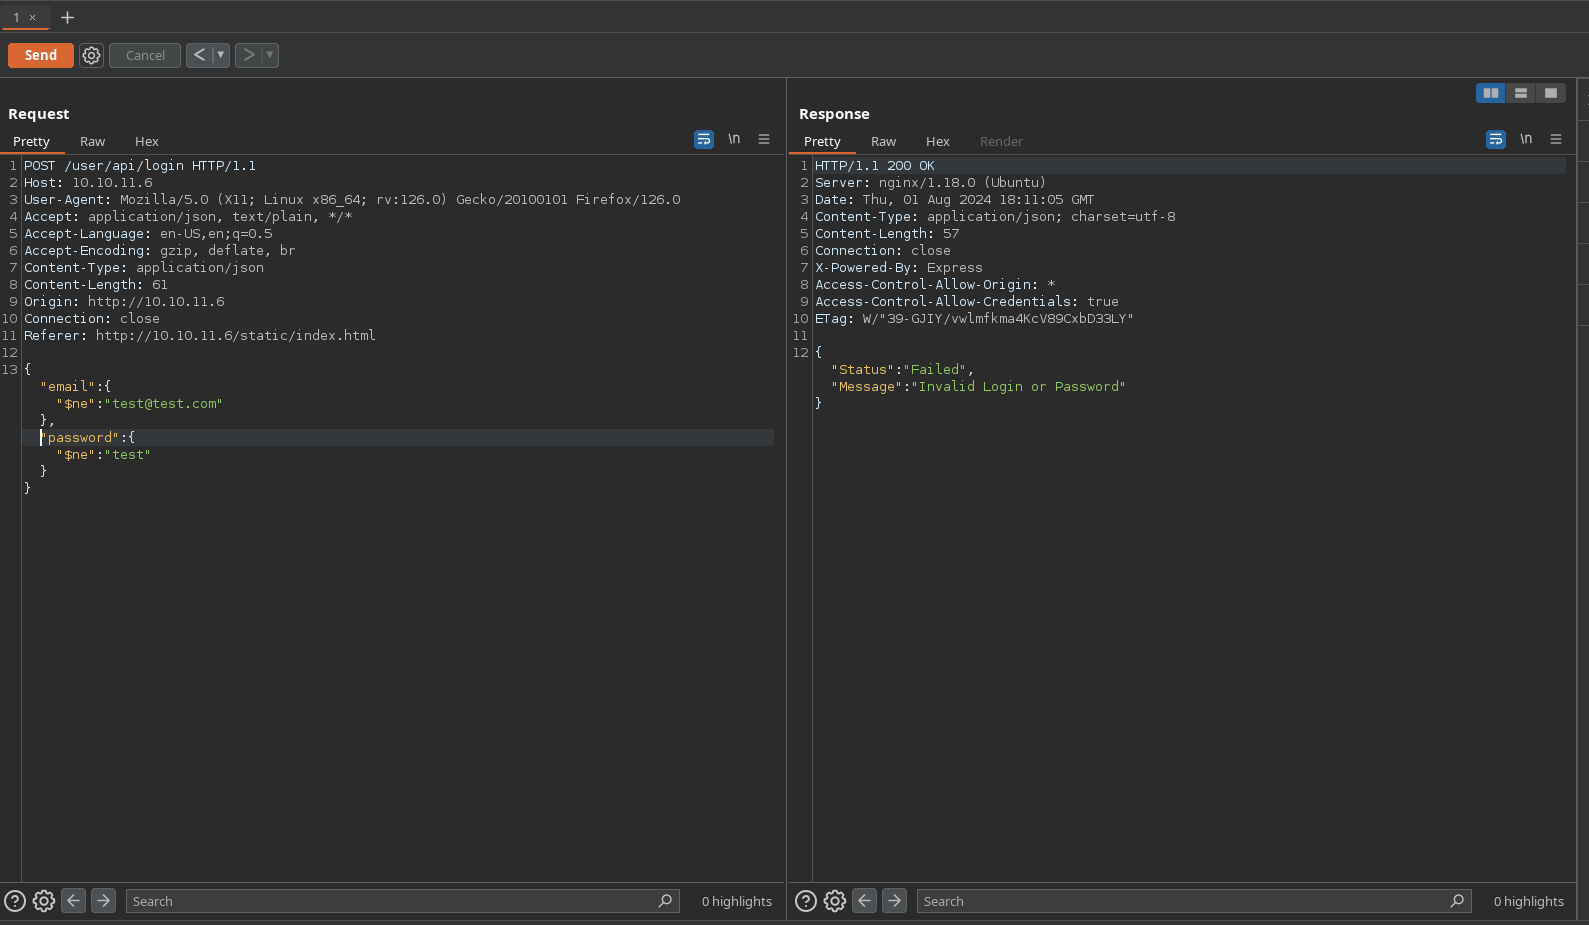Click the "test@test.com" value in request body
Viewport: 1589px width, 925px height.
pyautogui.click(x=163, y=404)
